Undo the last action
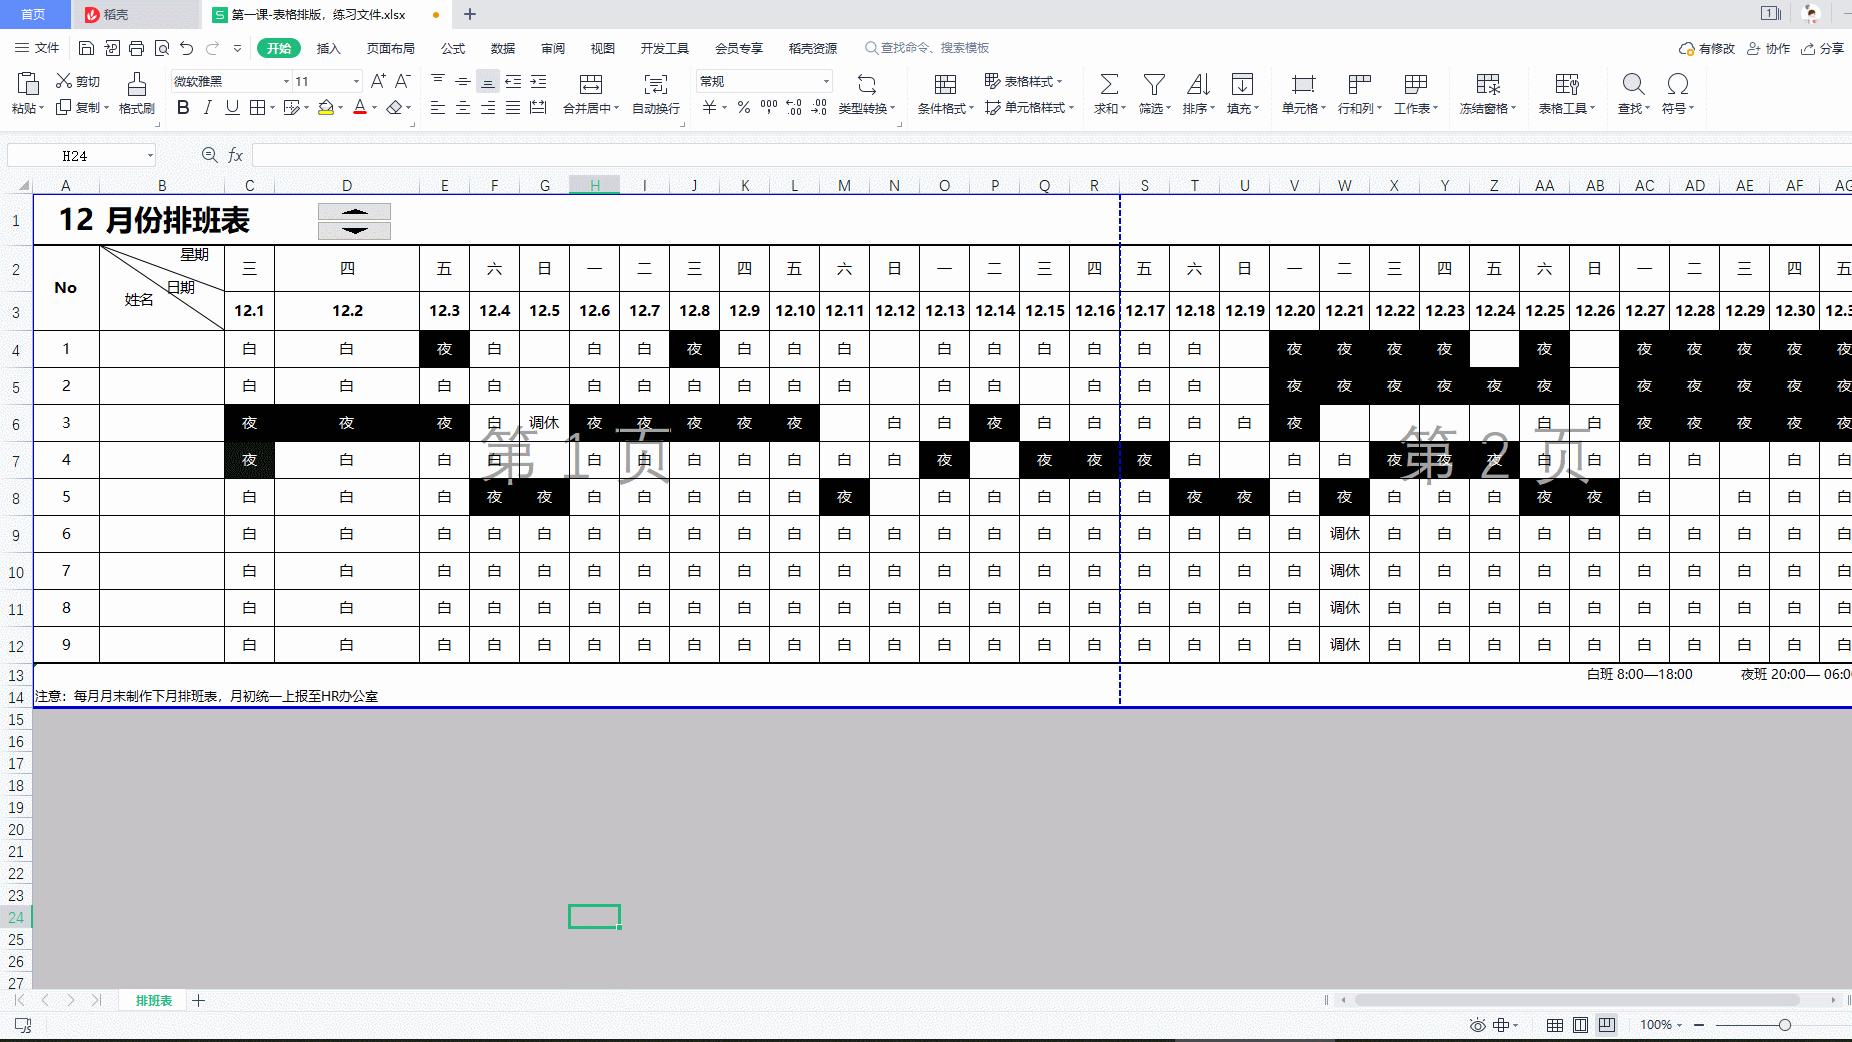 click(186, 48)
